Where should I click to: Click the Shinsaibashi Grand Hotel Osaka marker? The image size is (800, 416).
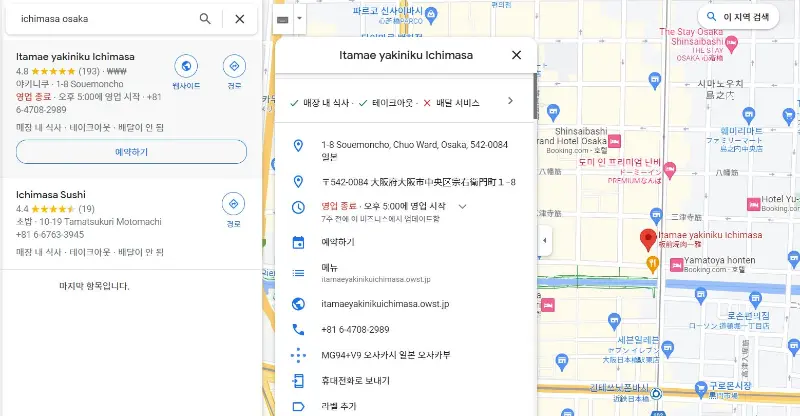point(614,141)
